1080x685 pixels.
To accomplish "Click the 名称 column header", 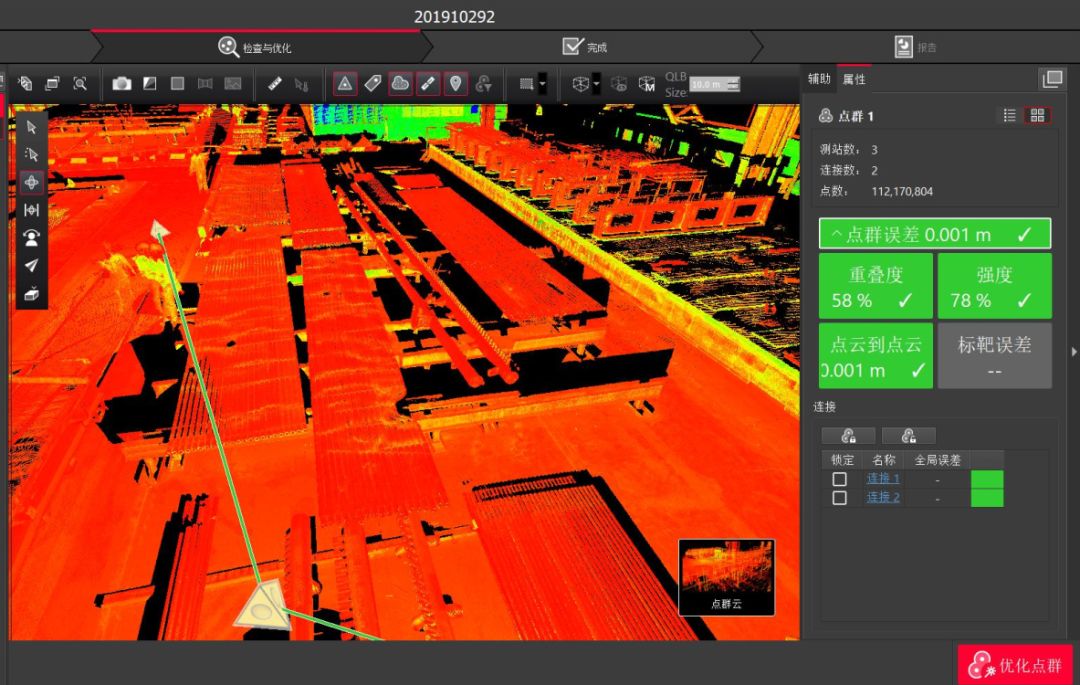I will coord(884,460).
